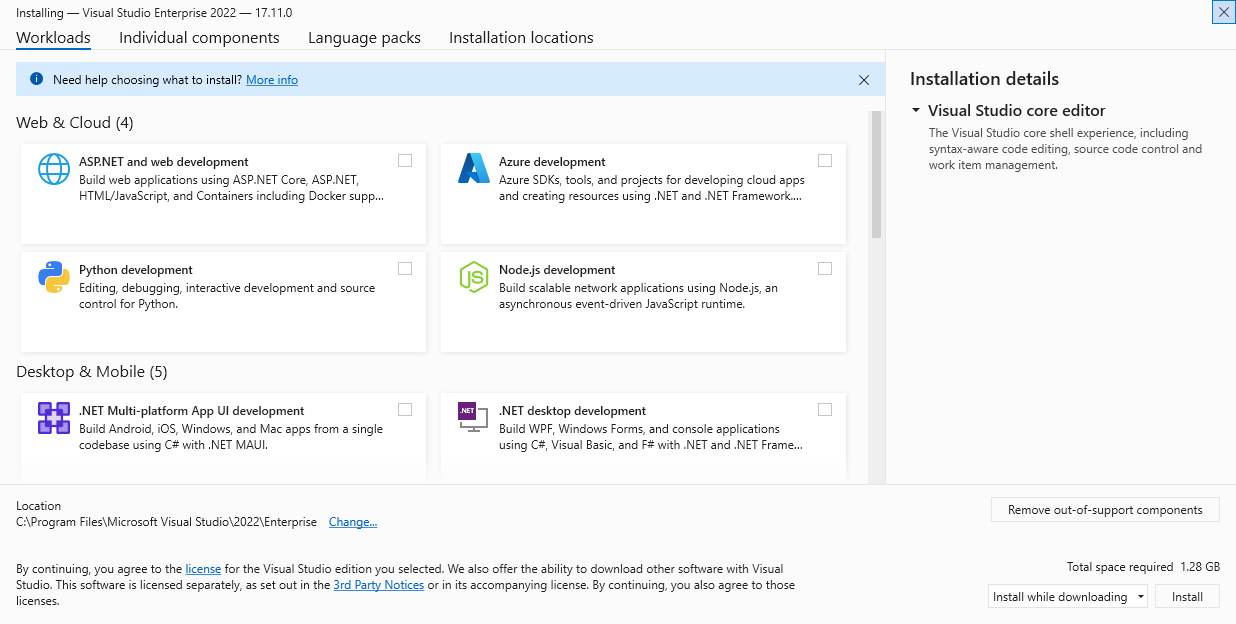The height and width of the screenshot is (624, 1236).
Task: Click Change... location link
Action: coord(353,522)
